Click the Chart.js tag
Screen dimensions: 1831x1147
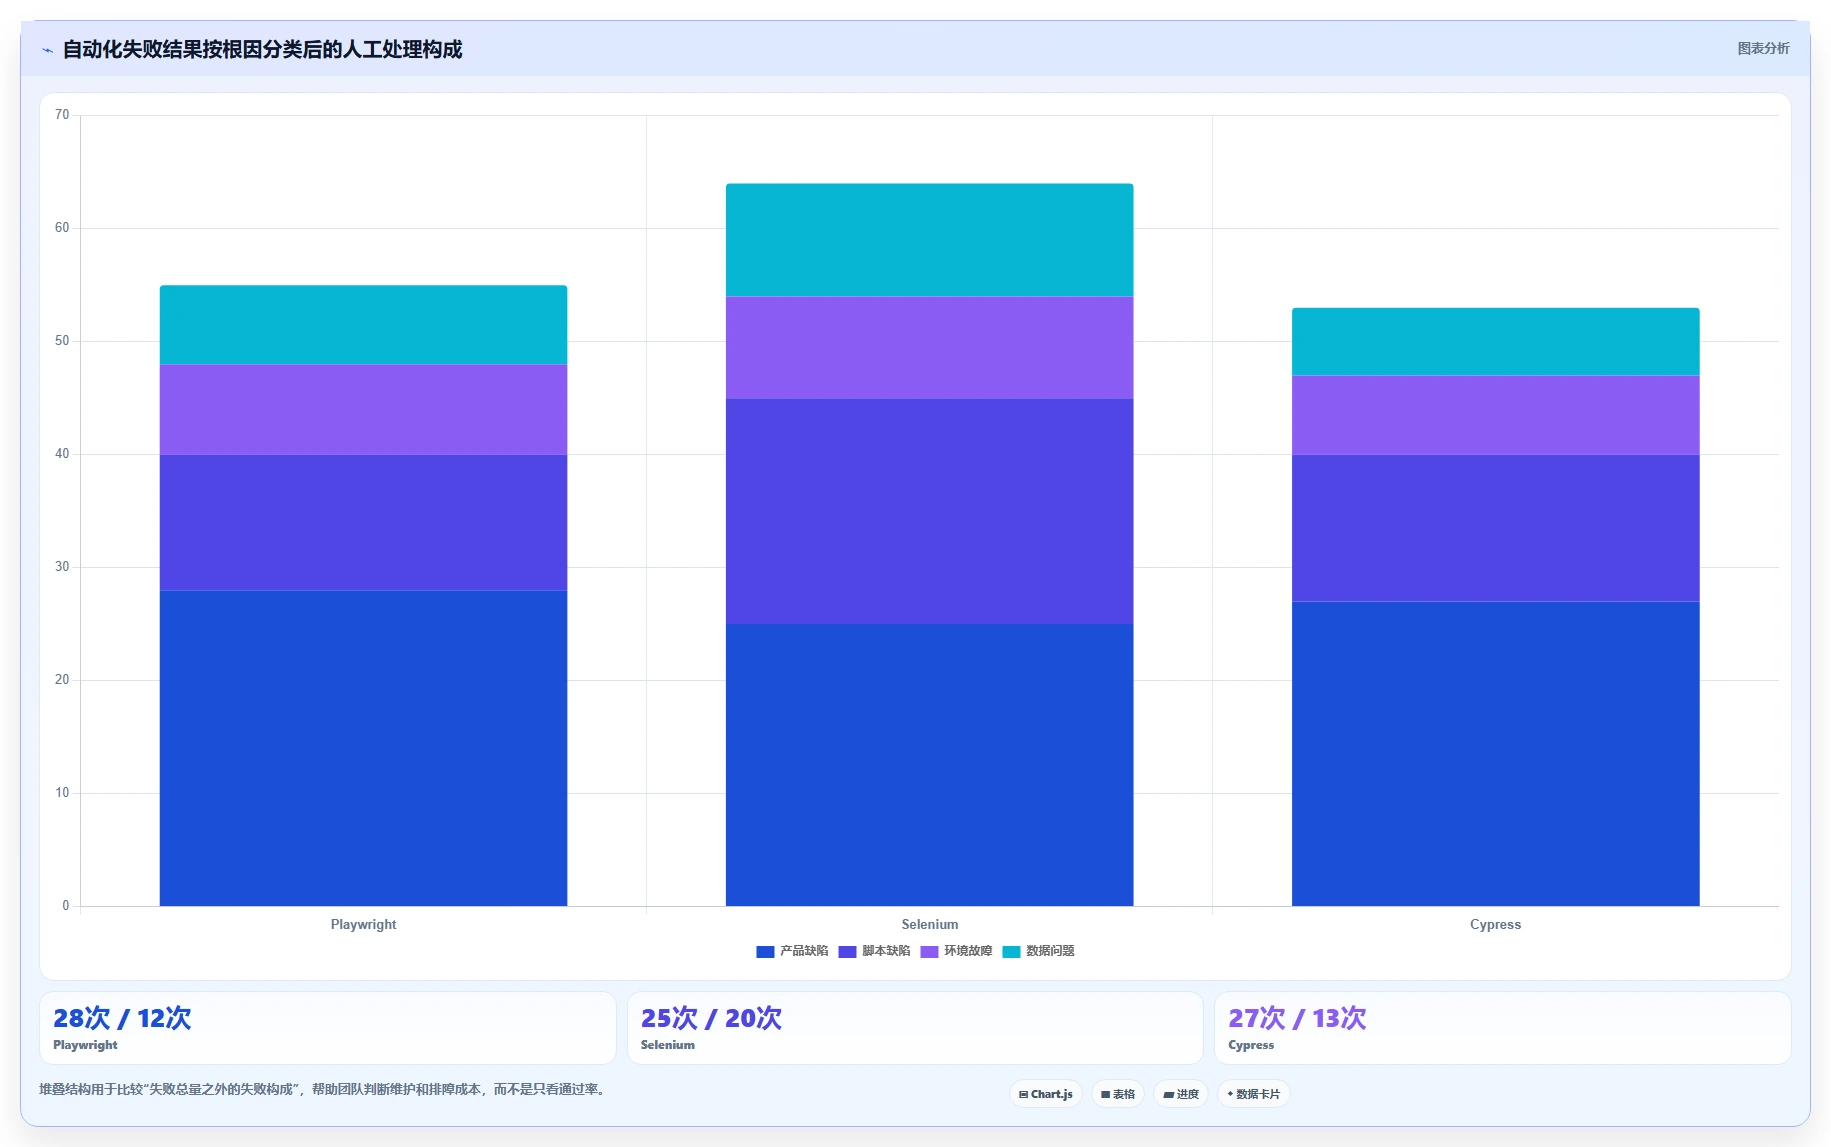pos(1045,1094)
